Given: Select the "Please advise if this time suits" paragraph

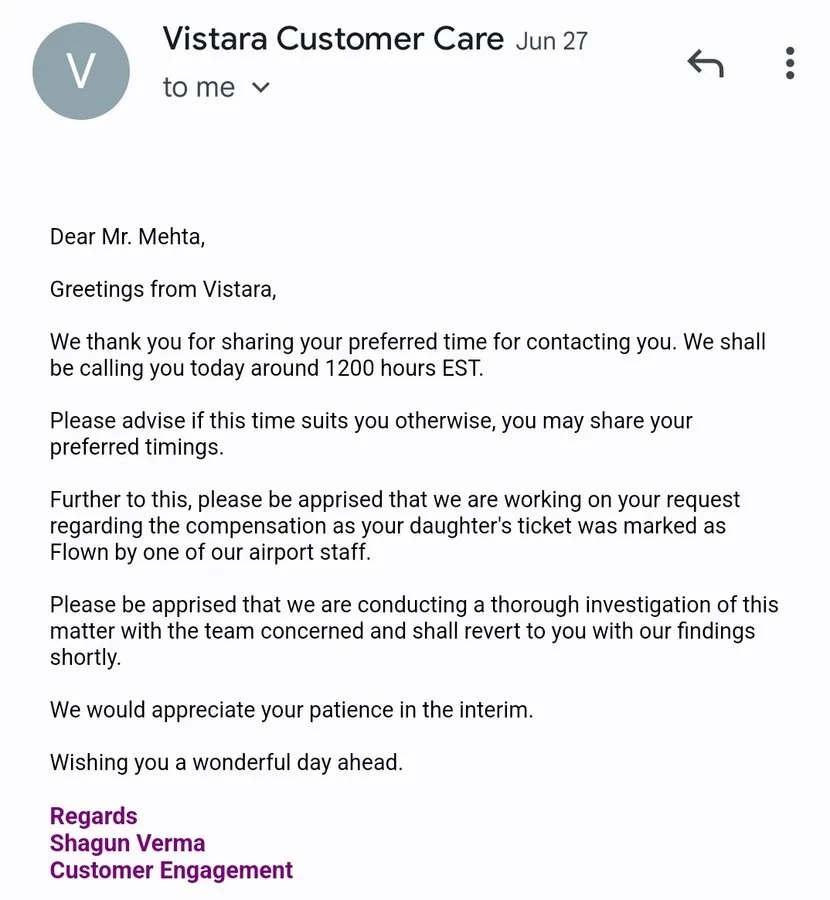Looking at the screenshot, I should pyautogui.click(x=371, y=434).
